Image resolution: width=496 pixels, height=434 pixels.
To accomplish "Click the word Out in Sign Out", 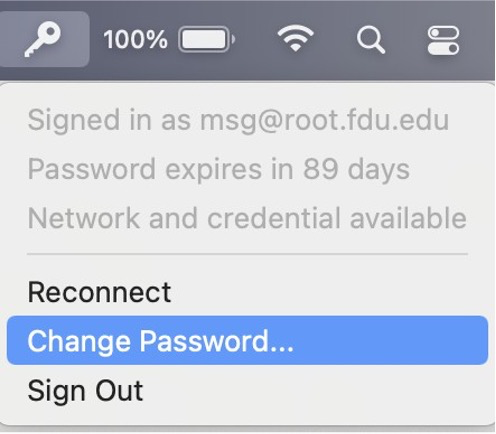I will [x=119, y=390].
